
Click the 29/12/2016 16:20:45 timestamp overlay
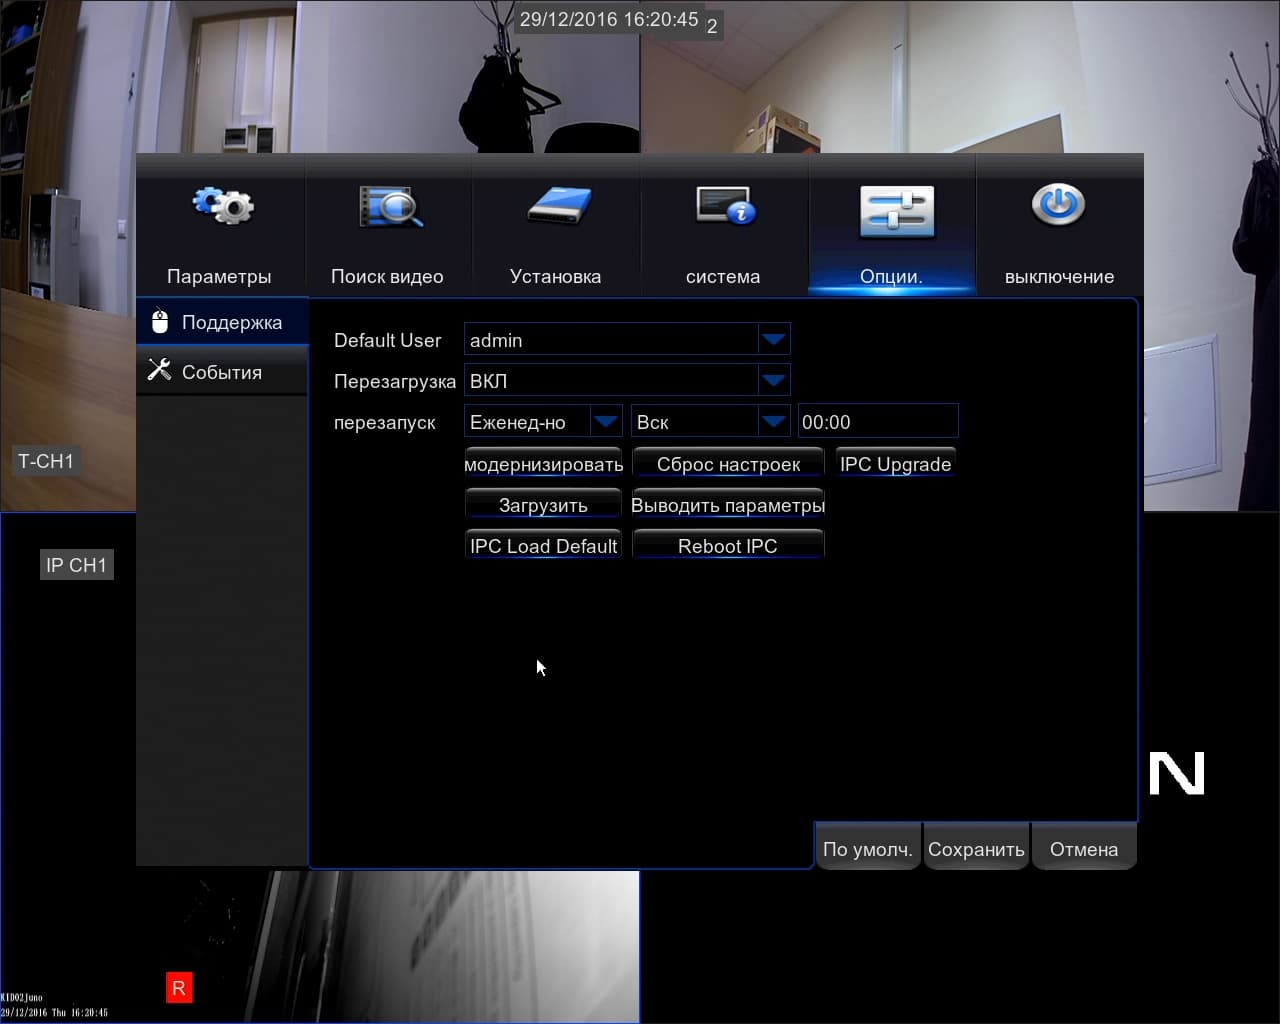click(x=609, y=19)
